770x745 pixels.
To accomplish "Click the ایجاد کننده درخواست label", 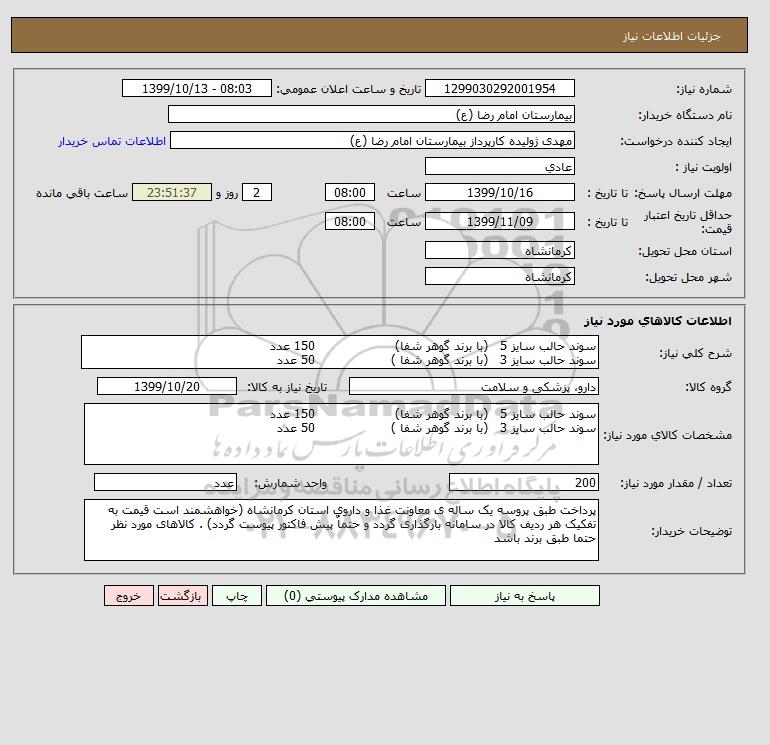I will point(676,141).
